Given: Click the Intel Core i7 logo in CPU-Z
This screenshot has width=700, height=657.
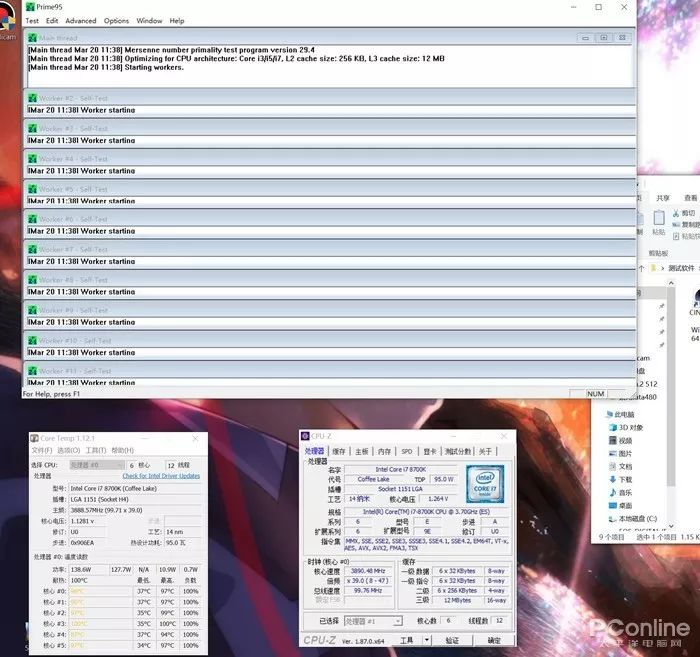Looking at the screenshot, I should click(x=484, y=484).
